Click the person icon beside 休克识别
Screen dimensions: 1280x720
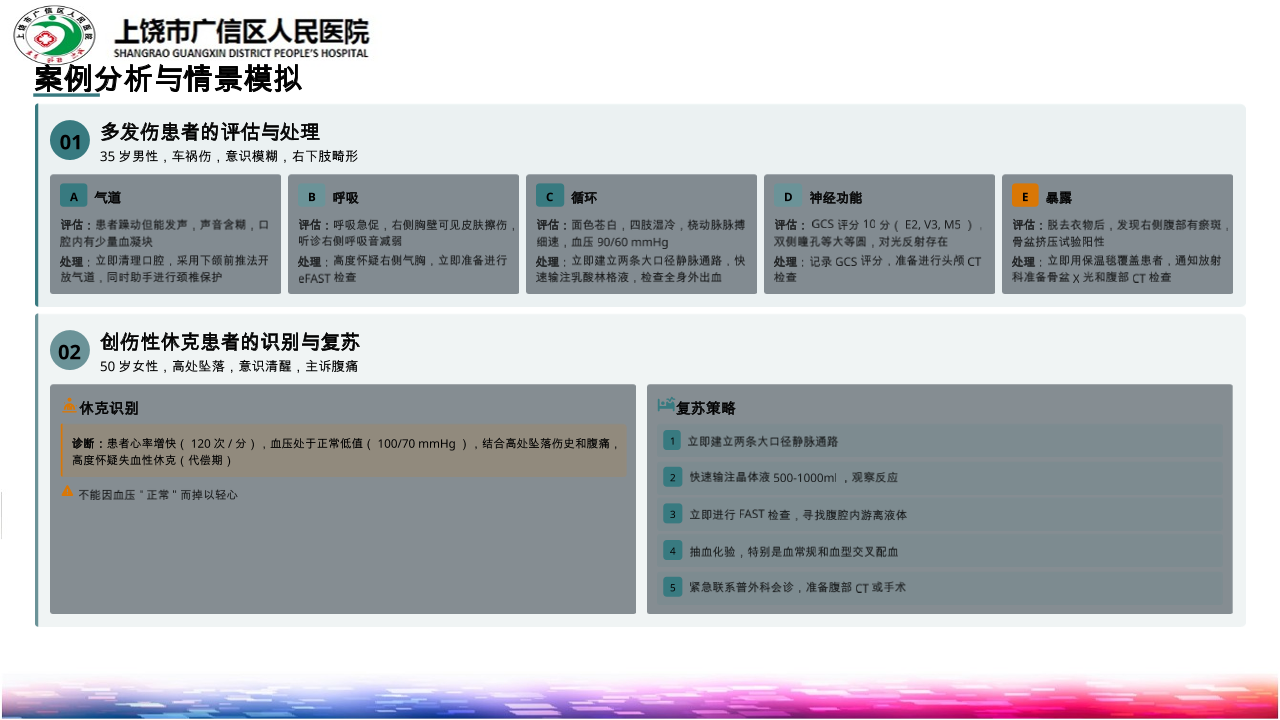click(69, 404)
